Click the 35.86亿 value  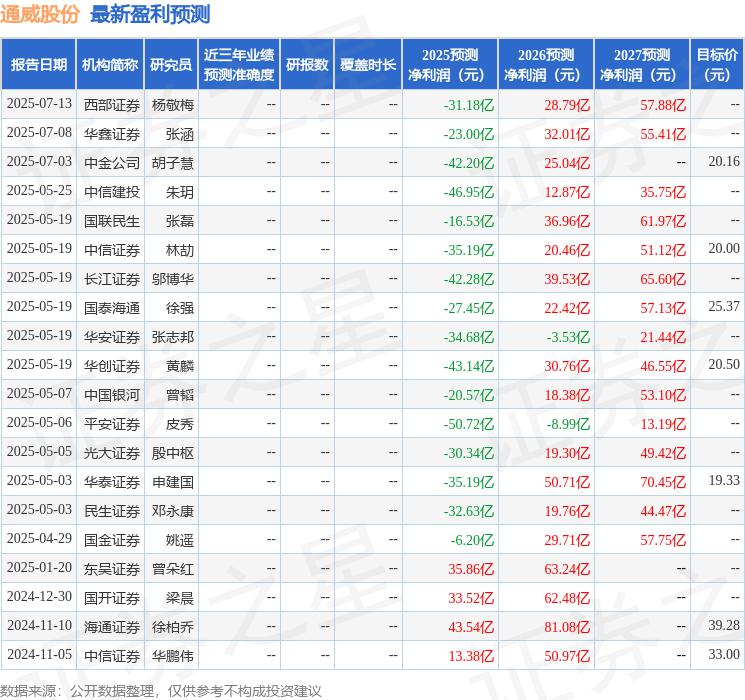tap(471, 569)
